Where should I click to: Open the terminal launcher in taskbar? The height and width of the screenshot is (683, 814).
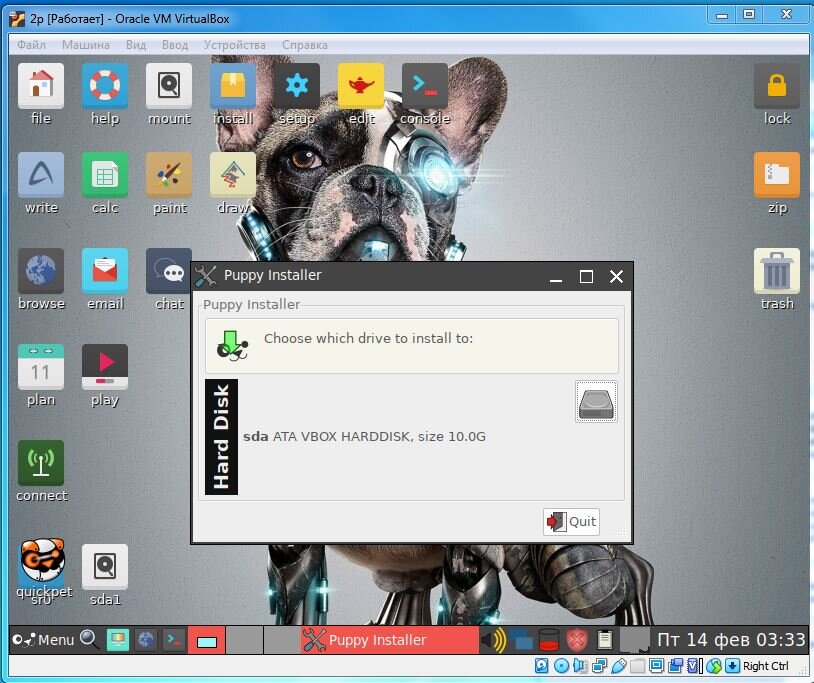(173, 639)
